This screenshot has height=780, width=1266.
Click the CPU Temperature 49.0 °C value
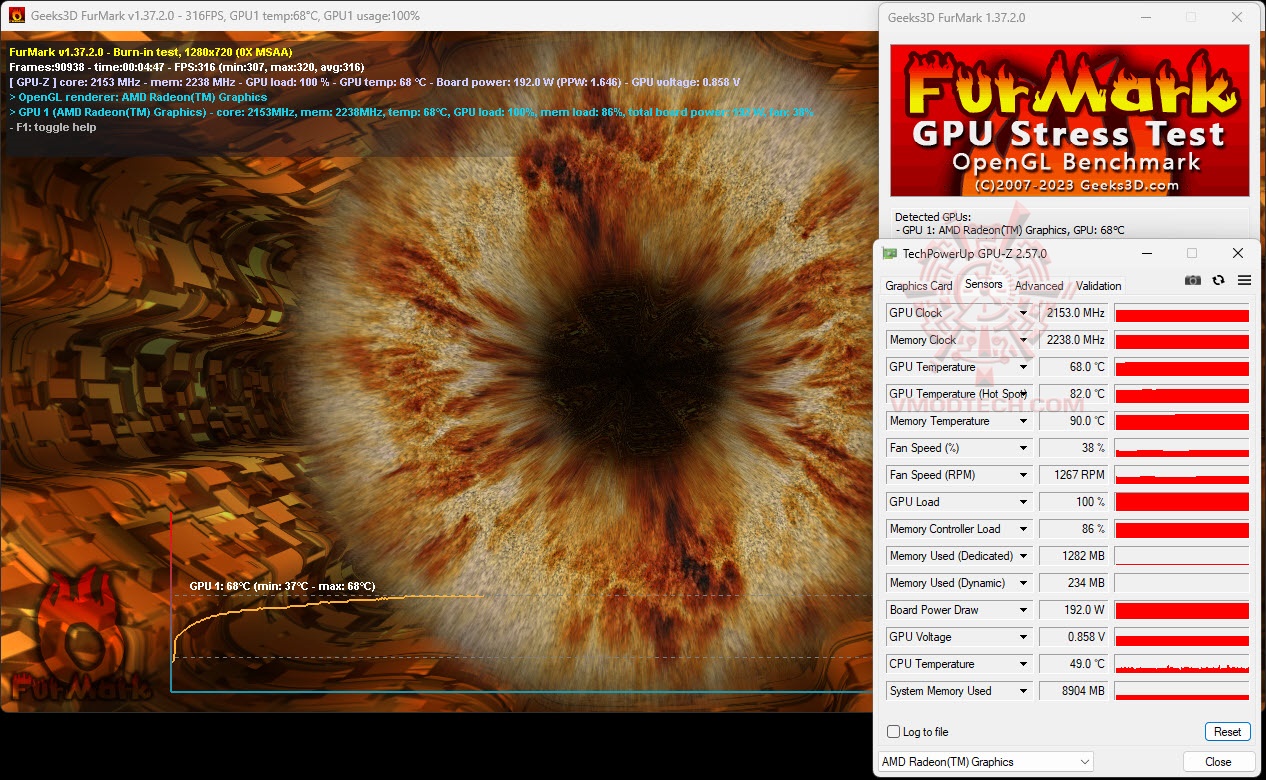[x=1073, y=664]
